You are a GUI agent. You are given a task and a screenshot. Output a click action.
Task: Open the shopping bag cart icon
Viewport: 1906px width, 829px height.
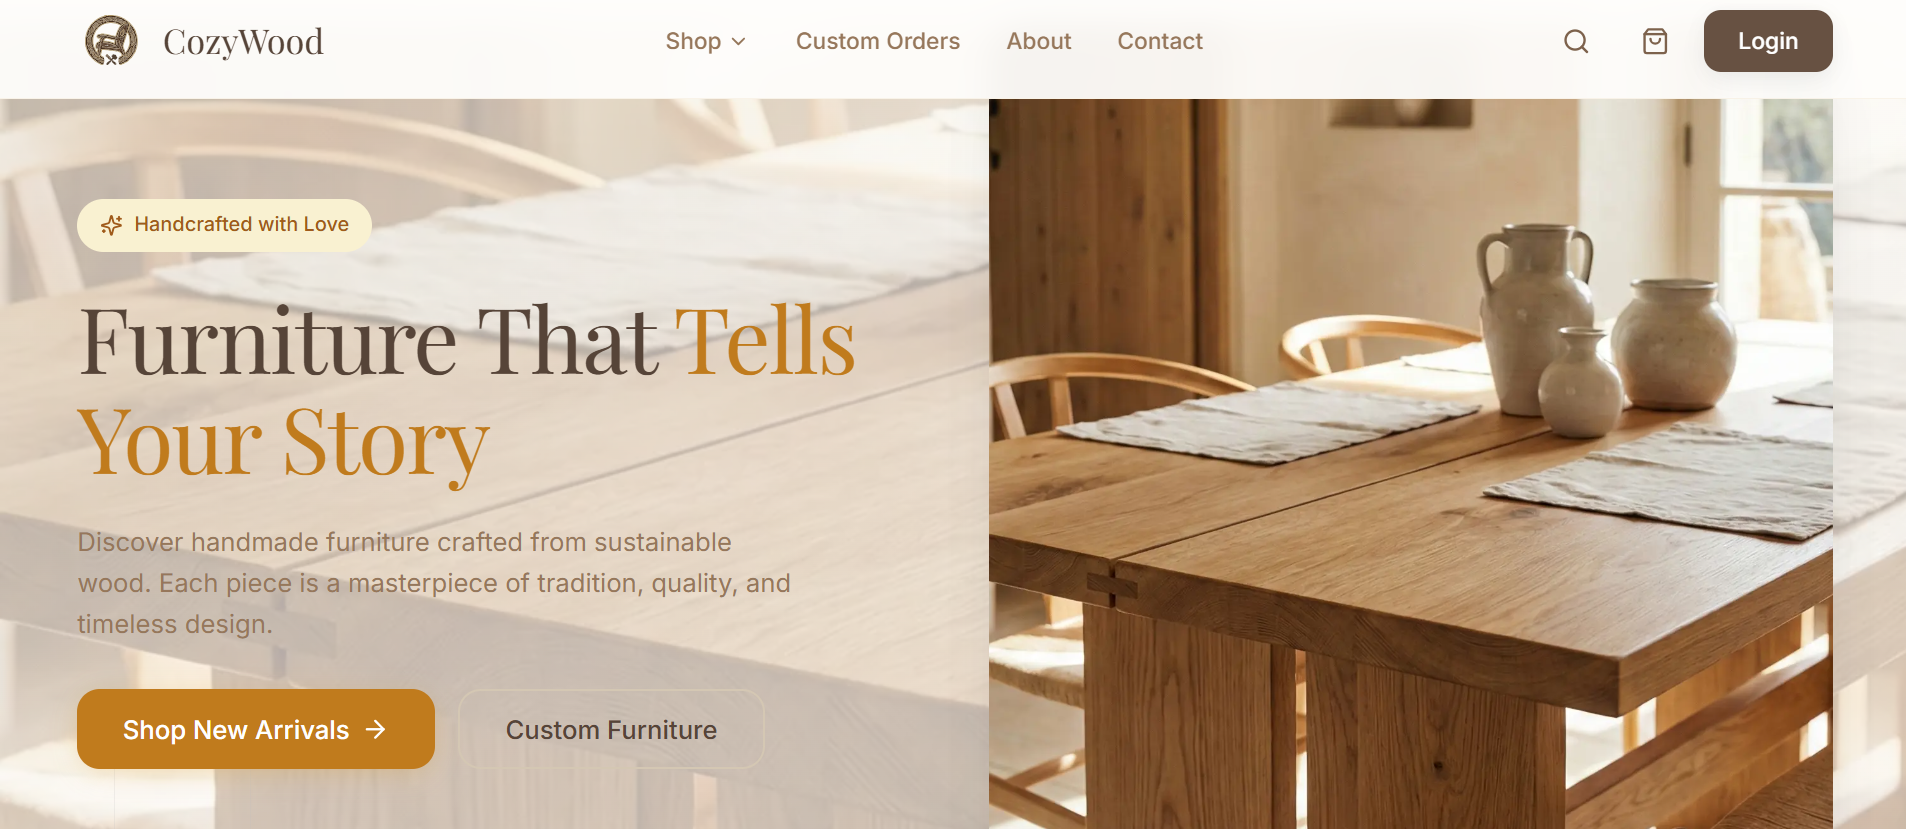[1655, 41]
